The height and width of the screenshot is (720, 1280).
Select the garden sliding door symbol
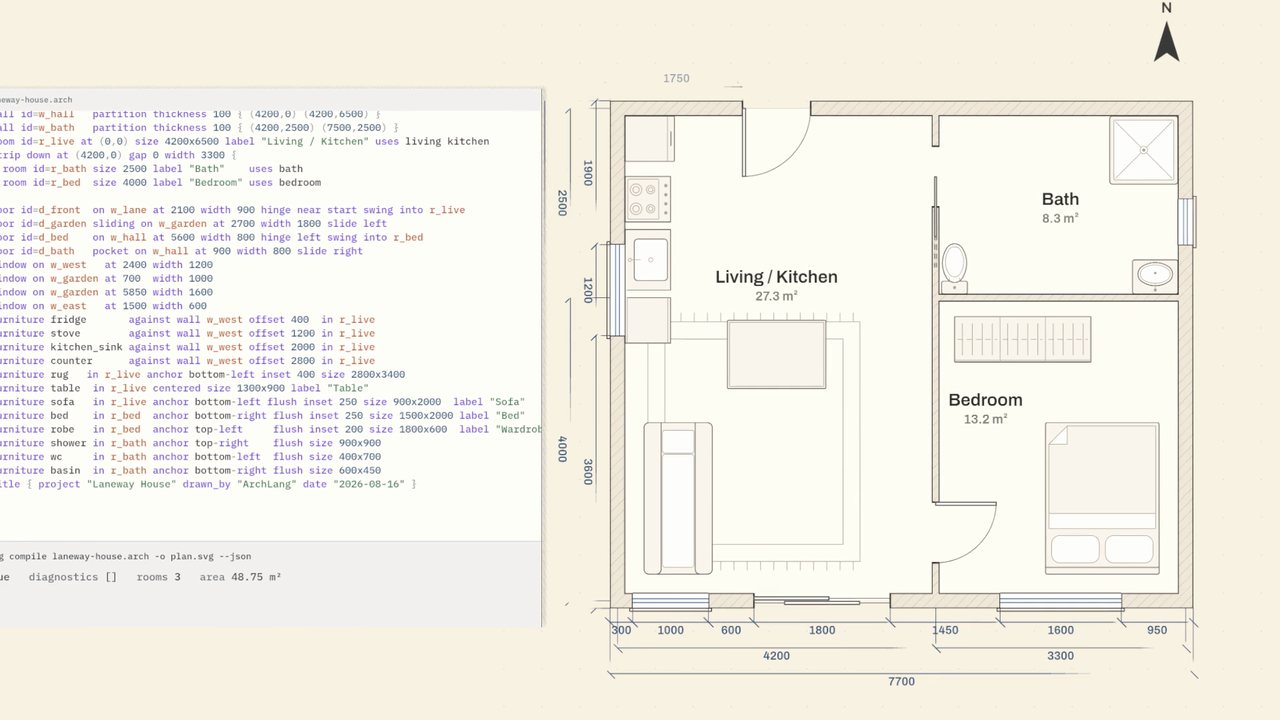(x=822, y=601)
